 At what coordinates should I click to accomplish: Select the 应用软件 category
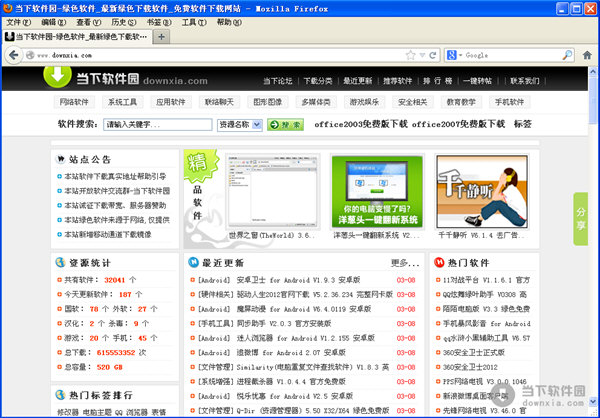click(x=171, y=102)
